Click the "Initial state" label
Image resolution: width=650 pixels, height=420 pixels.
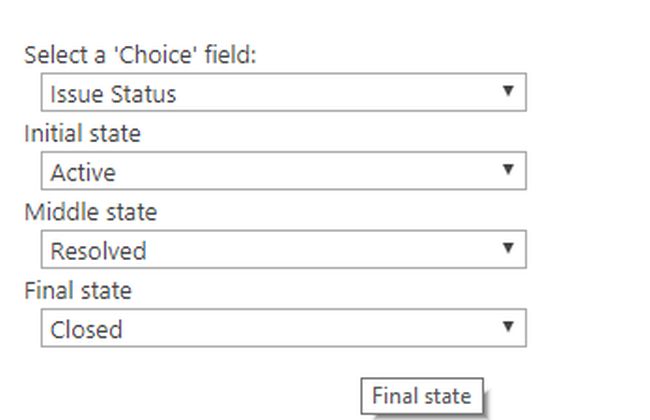point(83,133)
